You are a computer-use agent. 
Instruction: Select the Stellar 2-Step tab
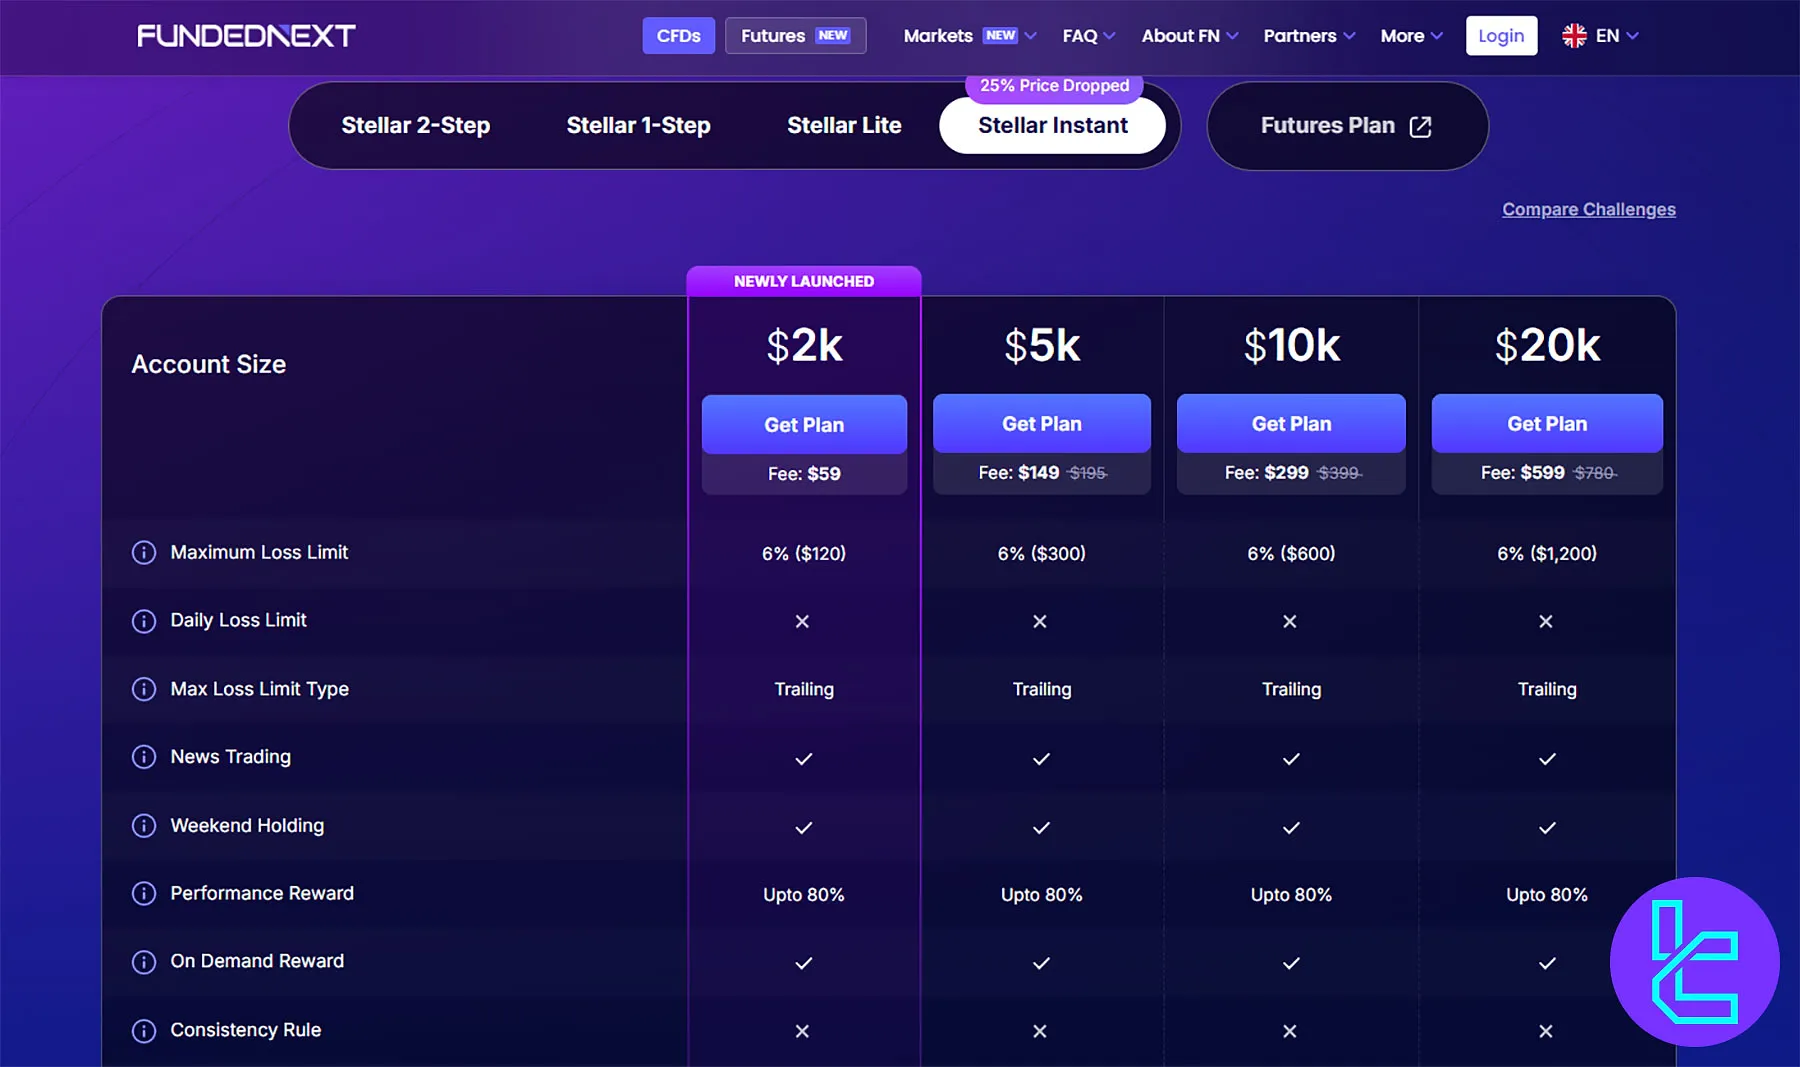(416, 126)
